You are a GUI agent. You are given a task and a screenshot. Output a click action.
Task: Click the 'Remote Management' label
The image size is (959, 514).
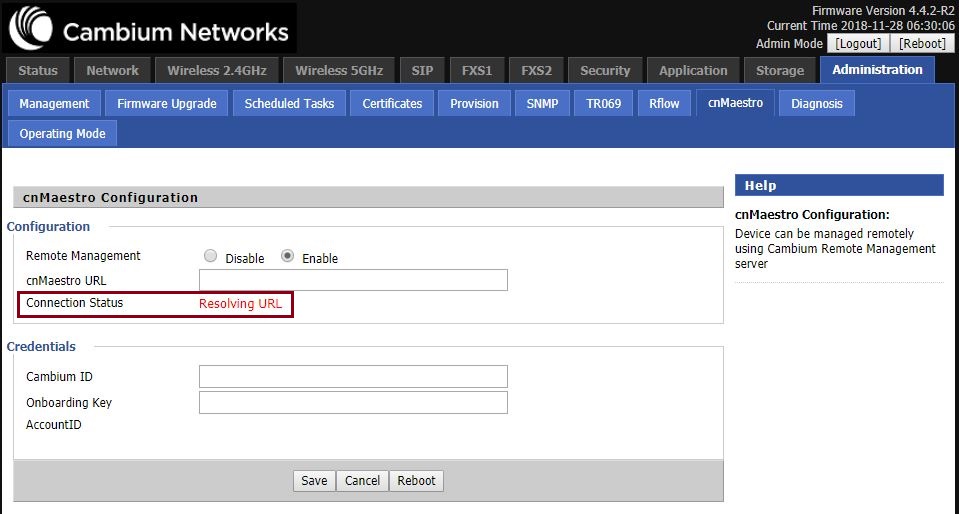pyautogui.click(x=83, y=256)
